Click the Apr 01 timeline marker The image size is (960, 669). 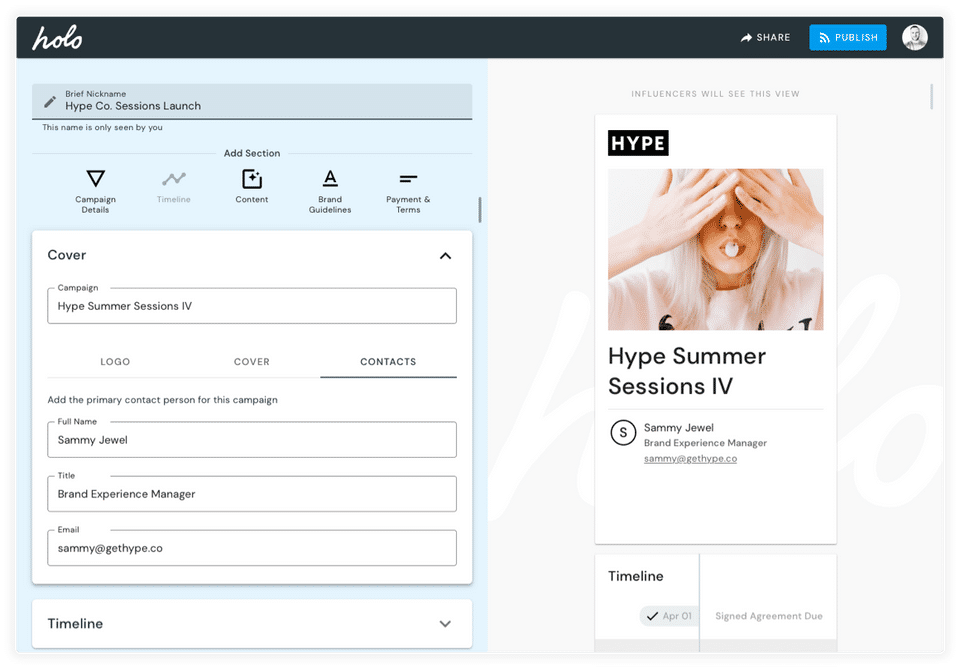pos(669,616)
